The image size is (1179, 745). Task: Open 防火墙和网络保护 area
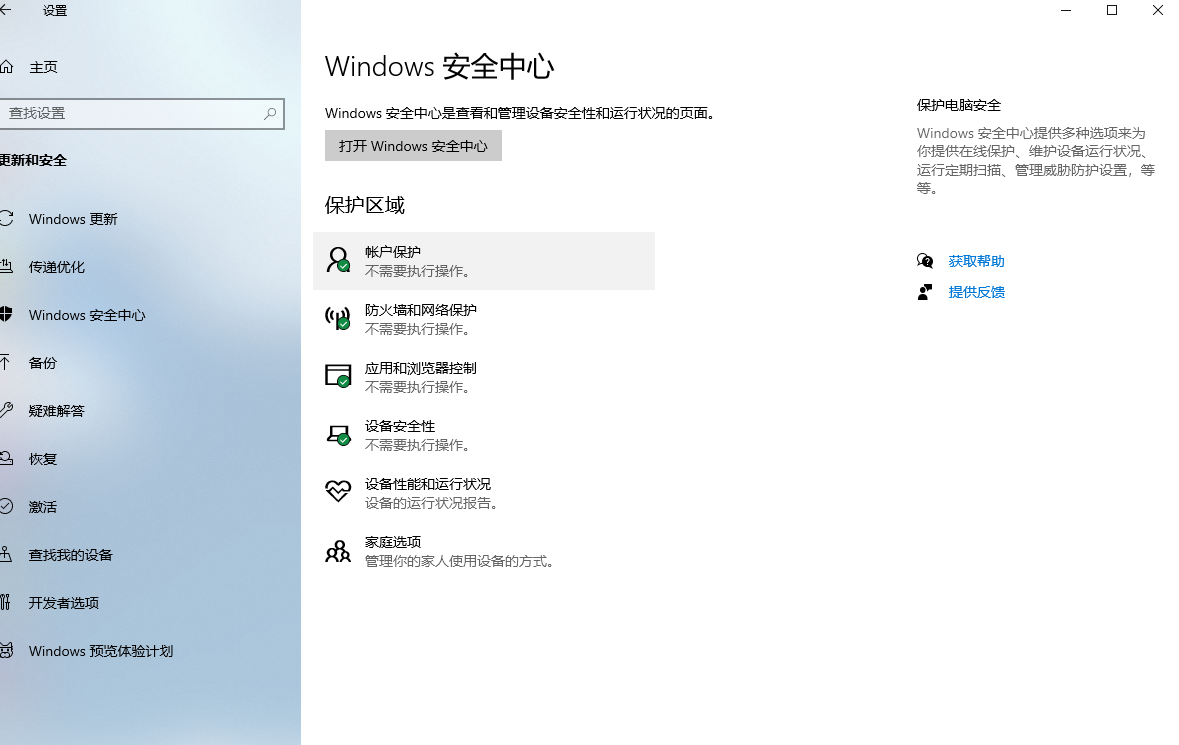click(x=483, y=319)
